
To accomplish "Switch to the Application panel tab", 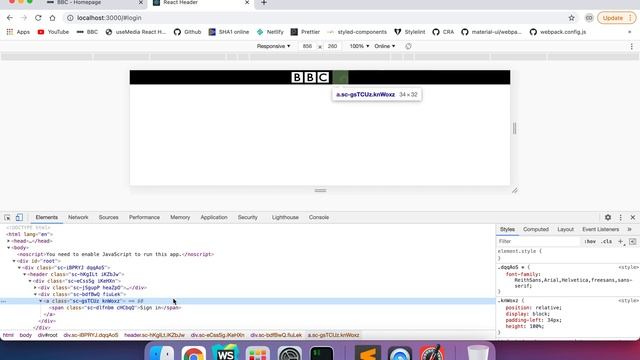I will (x=214, y=218).
